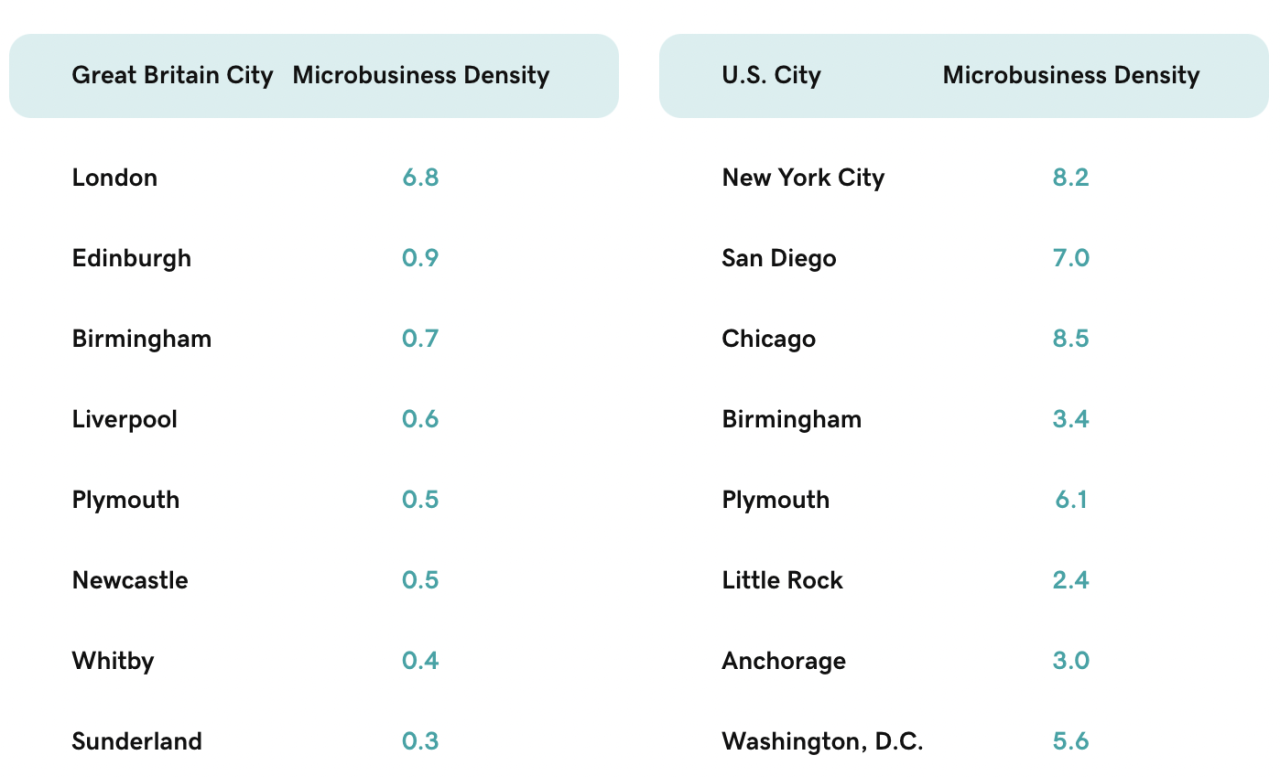Click U.S. Plymouth's 6.1 density value
The width and height of the screenshot is (1280, 777).
(x=1071, y=500)
